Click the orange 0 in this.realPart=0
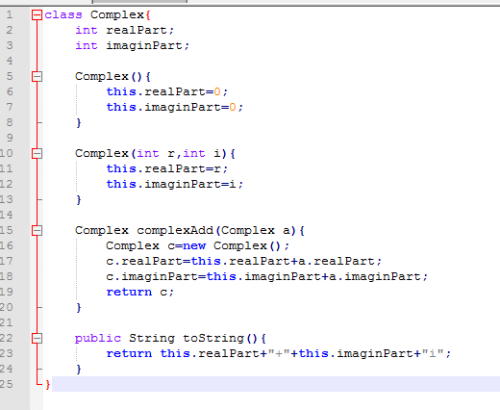The image size is (500, 410). 217,92
